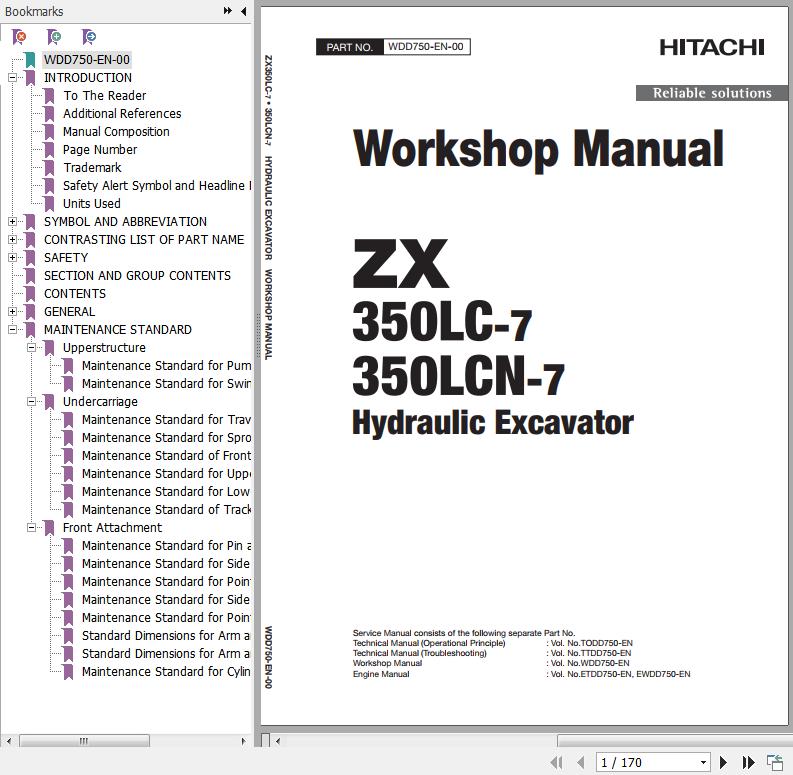This screenshot has width=793, height=775.
Task: Open CONTRASTING LIST OF PART NAME bookmark
Action: pos(144,239)
